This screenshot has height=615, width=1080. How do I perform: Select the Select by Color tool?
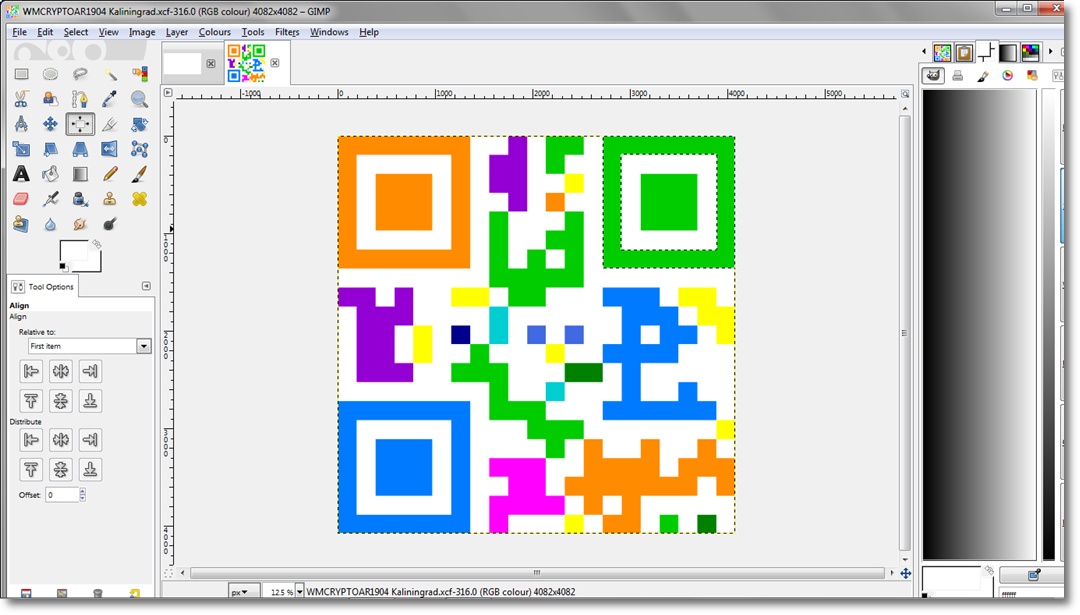point(139,74)
